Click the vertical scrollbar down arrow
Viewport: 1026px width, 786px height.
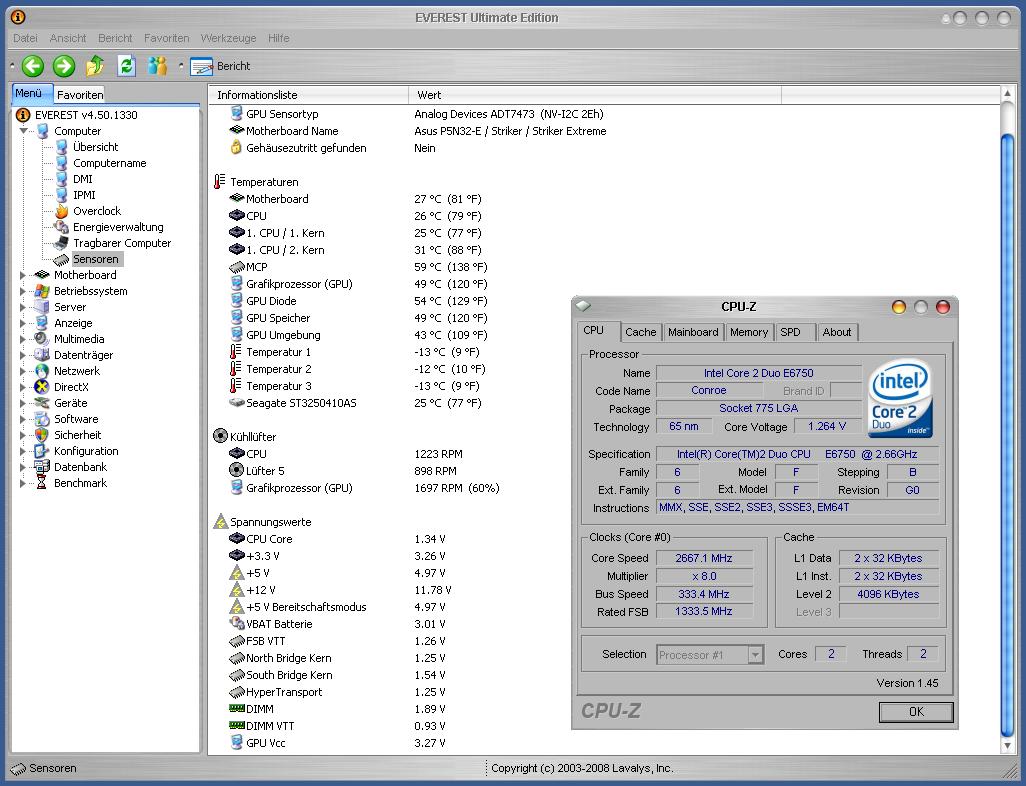coord(1008,746)
